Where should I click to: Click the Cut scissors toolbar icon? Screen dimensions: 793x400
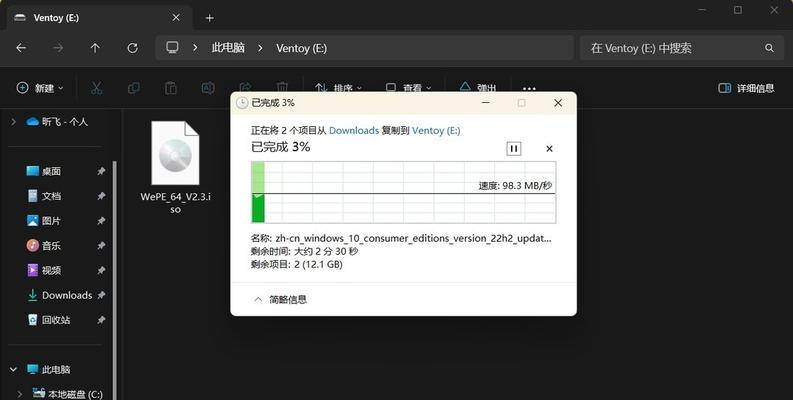pyautogui.click(x=97, y=88)
